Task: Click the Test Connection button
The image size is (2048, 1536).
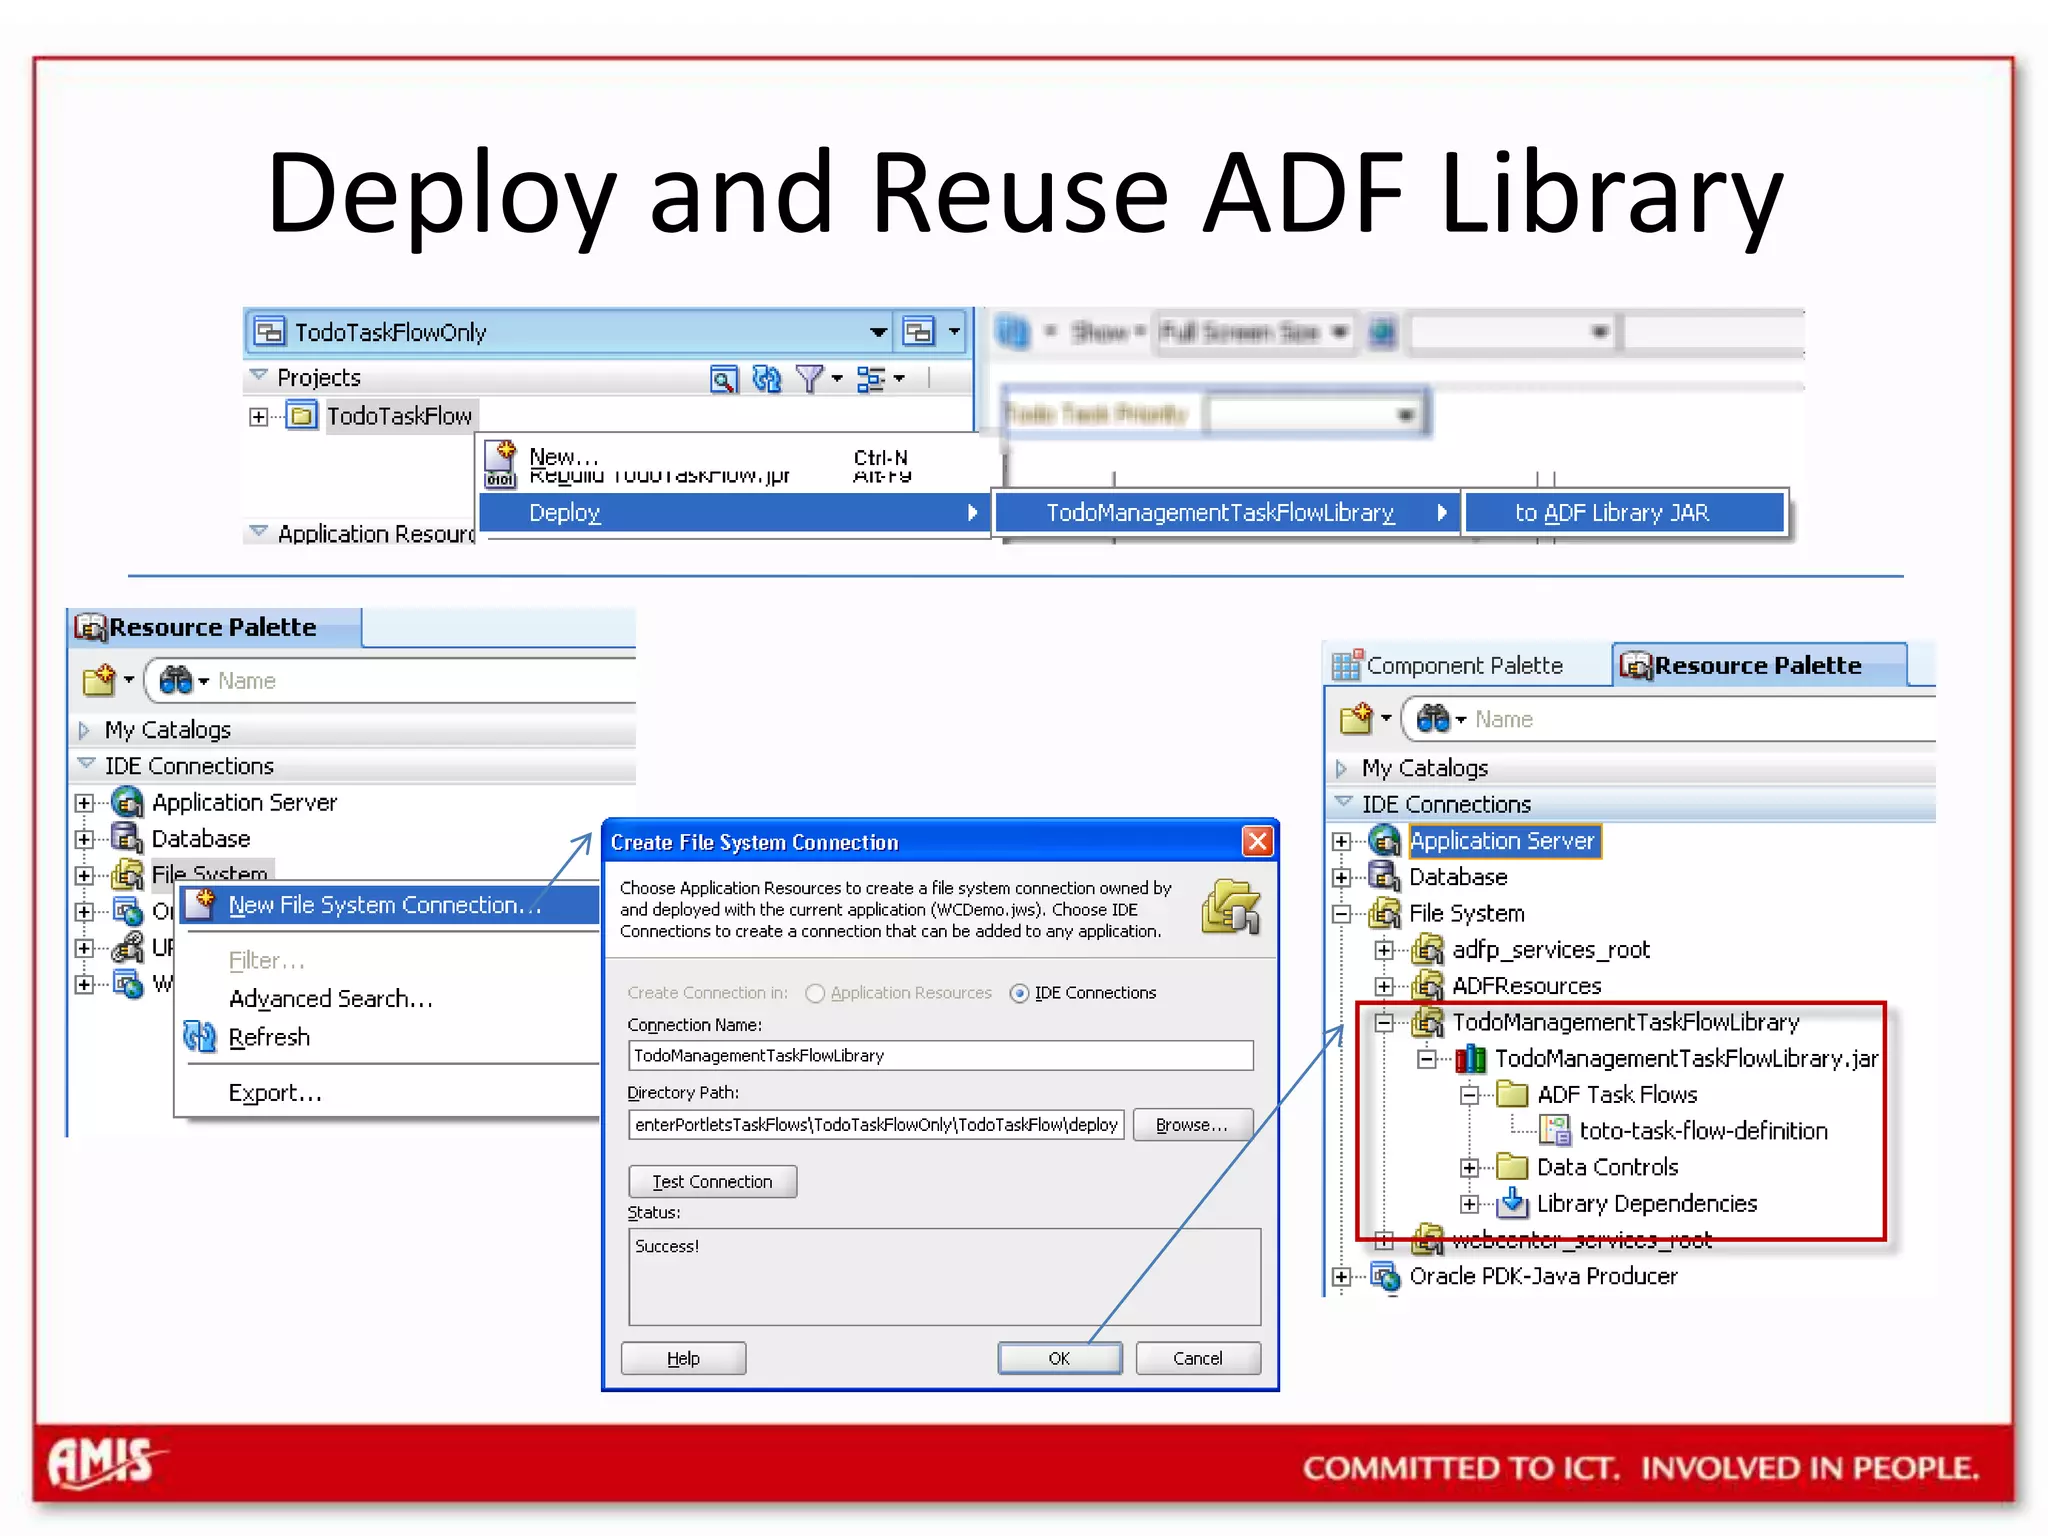Action: click(713, 1182)
